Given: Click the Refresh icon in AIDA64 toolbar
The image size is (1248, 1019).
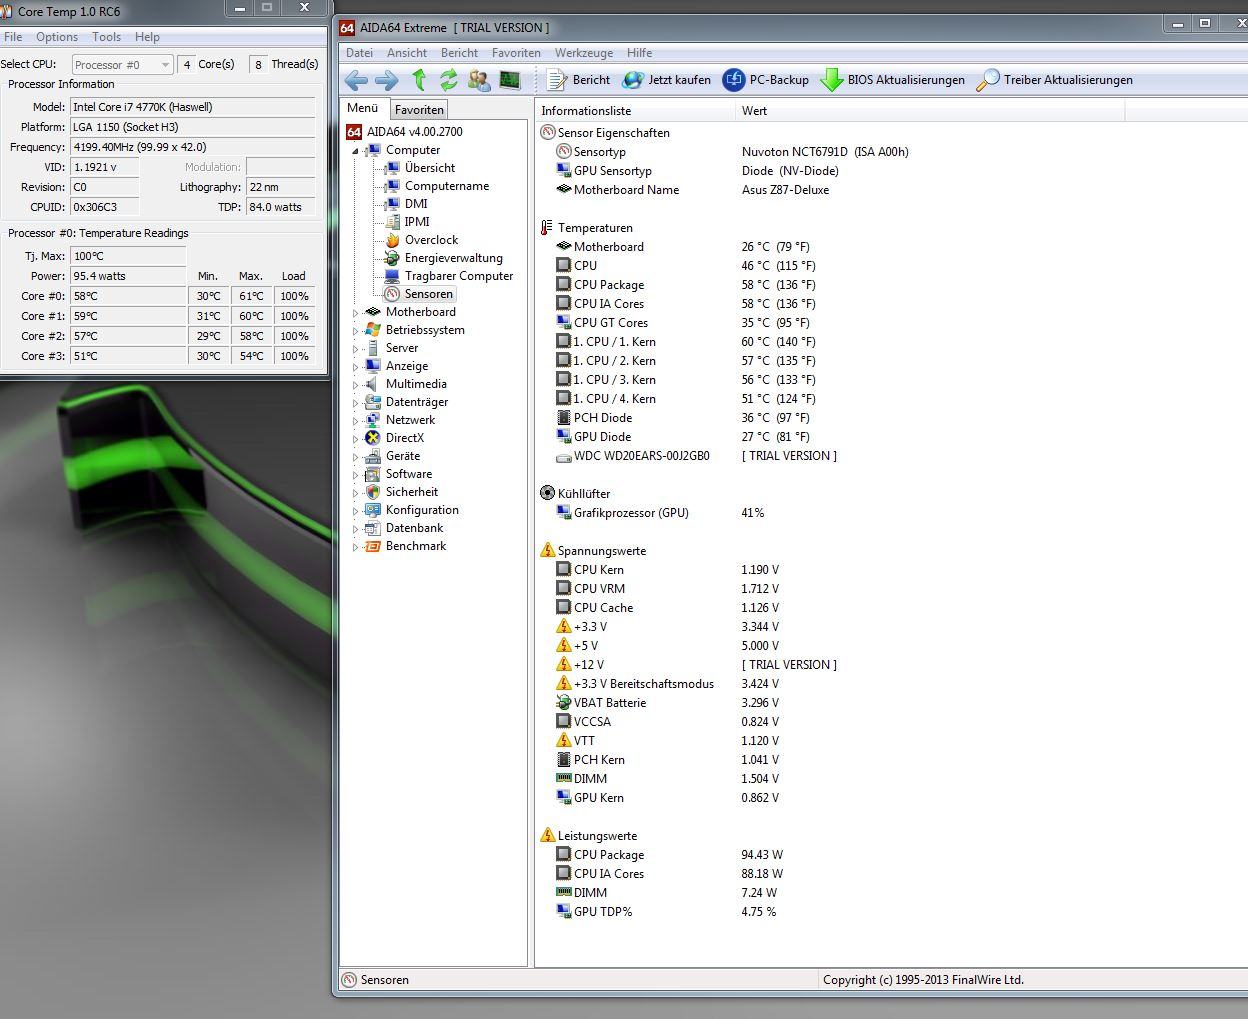Looking at the screenshot, I should [449, 80].
